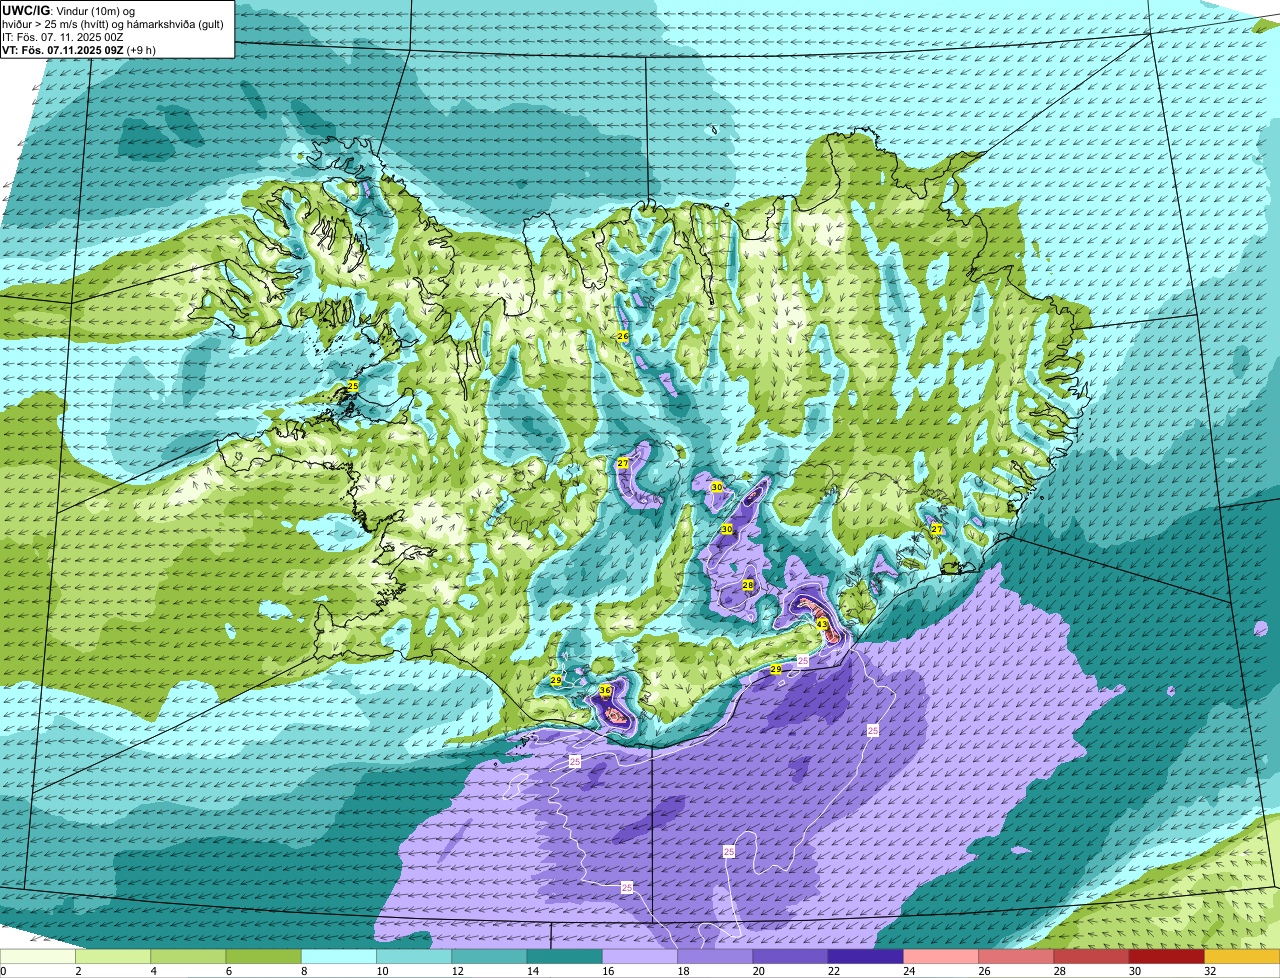The image size is (1280, 978).
Task: Click the legend scale number "8"
Action: pyautogui.click(x=303, y=971)
